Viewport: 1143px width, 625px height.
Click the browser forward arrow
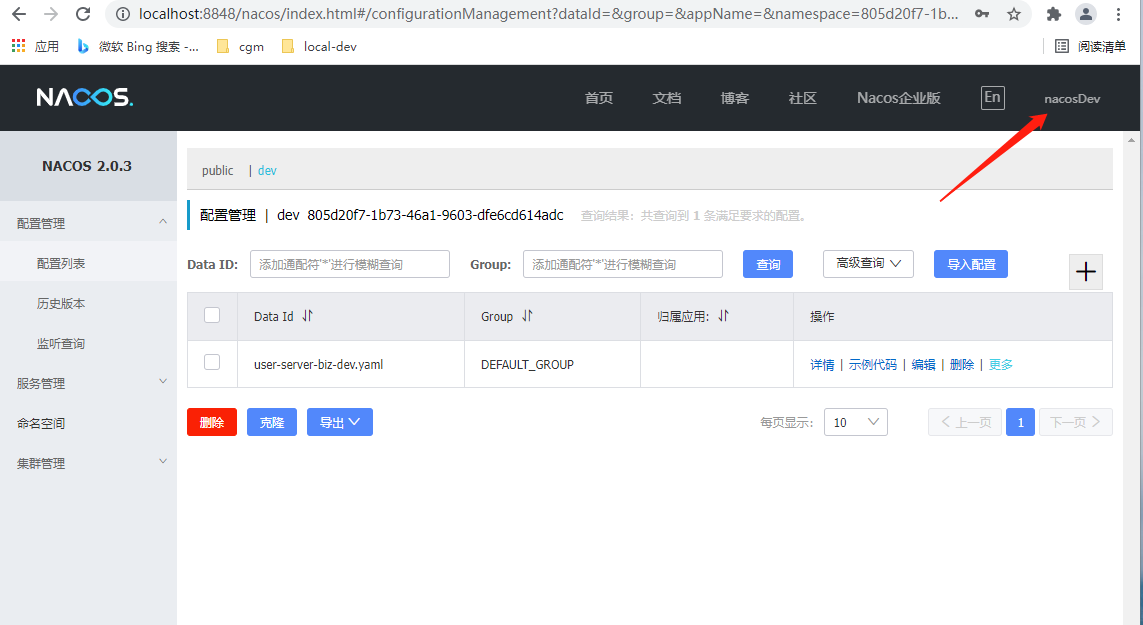pos(51,14)
